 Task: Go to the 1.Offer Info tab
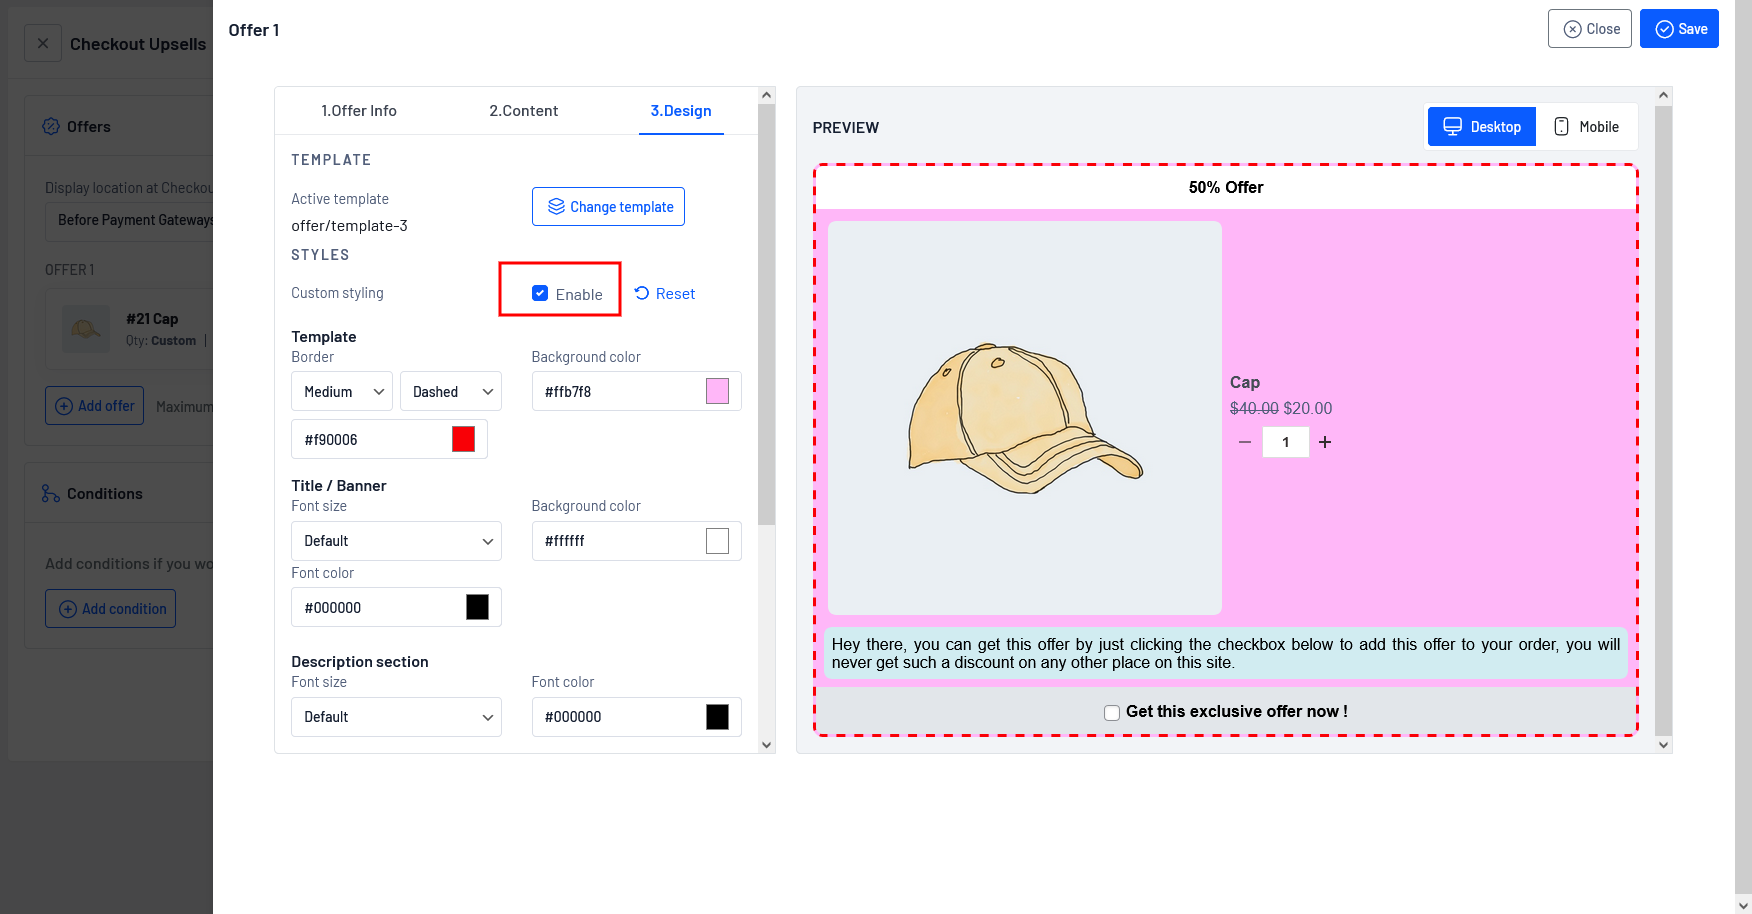tap(358, 111)
